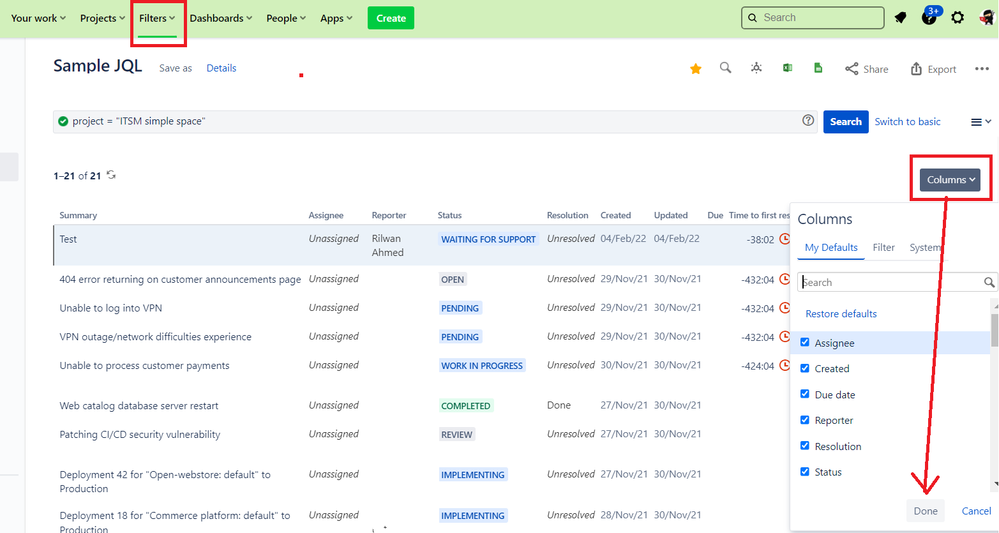Open the three-dot more actions menu

pos(981,69)
